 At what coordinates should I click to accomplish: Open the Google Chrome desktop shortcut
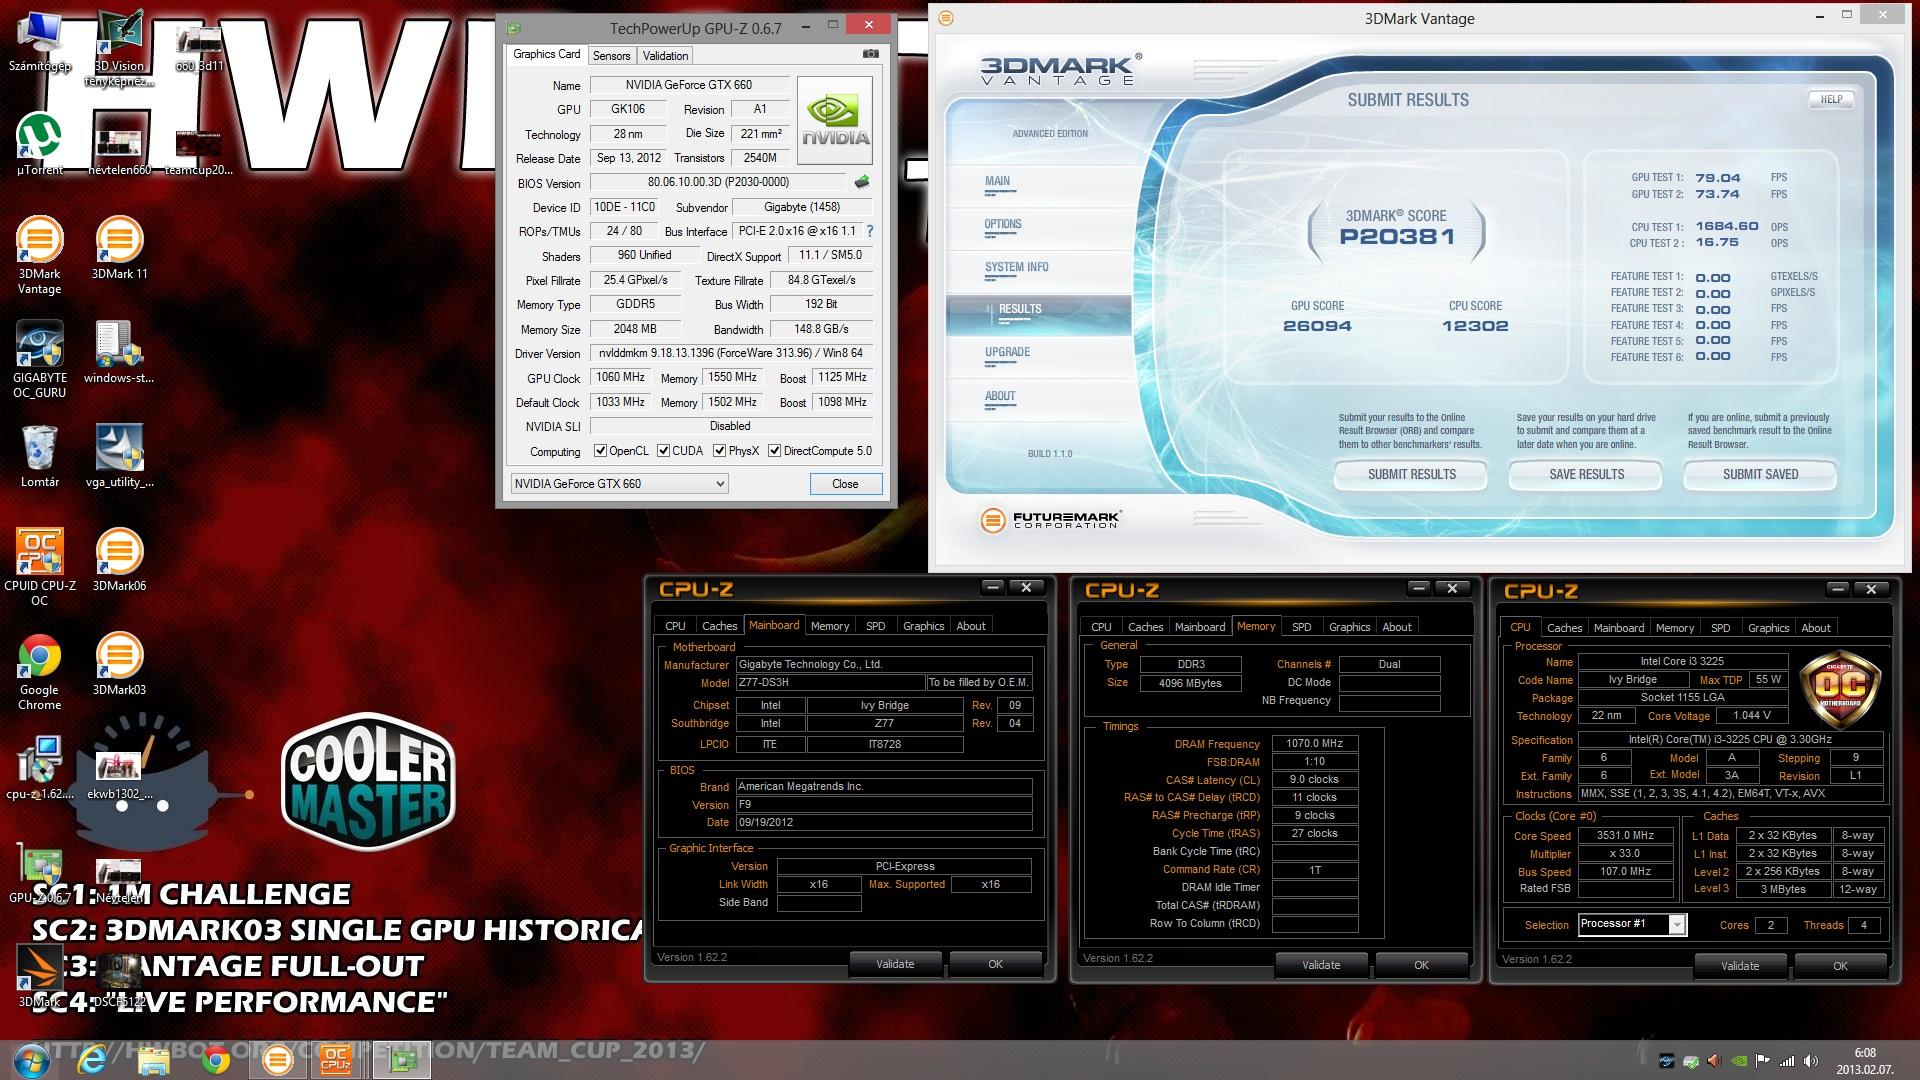point(39,672)
